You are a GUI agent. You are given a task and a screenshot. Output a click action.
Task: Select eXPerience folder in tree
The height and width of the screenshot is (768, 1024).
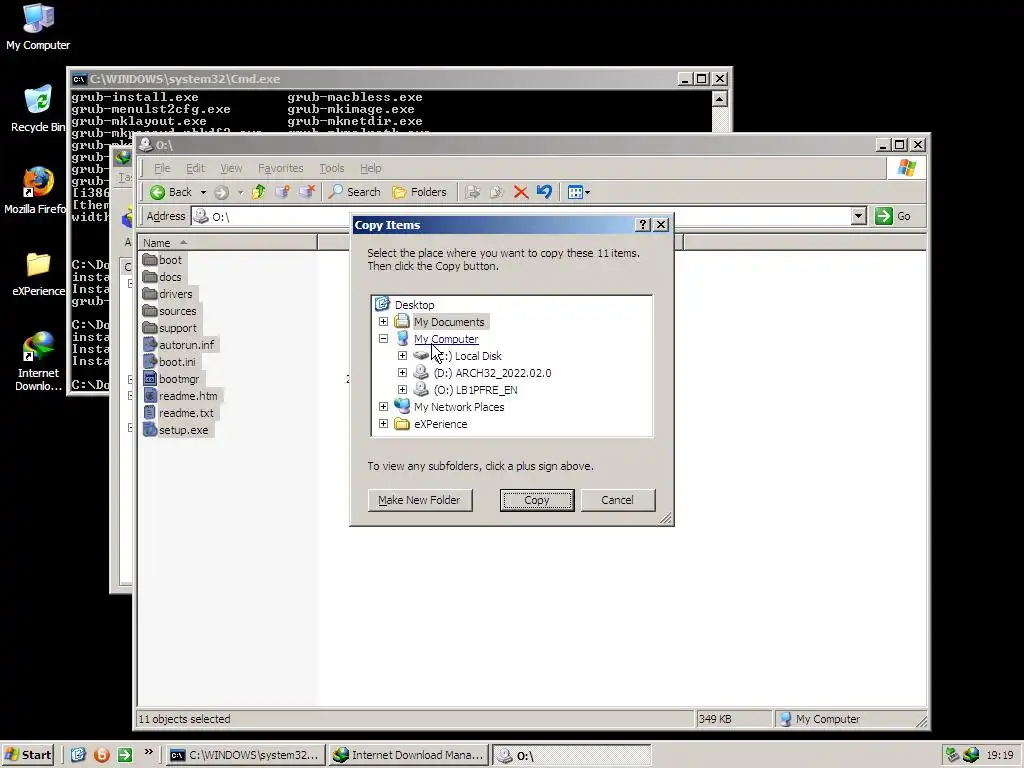click(x=440, y=424)
